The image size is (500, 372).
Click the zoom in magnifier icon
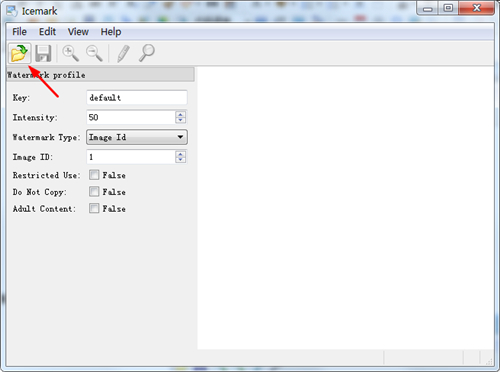click(71, 53)
